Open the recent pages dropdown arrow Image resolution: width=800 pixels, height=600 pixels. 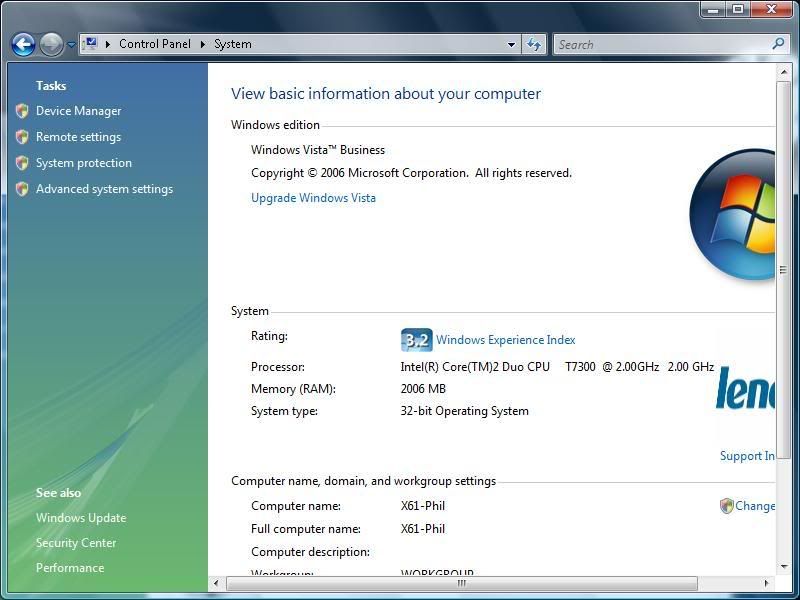(71, 45)
